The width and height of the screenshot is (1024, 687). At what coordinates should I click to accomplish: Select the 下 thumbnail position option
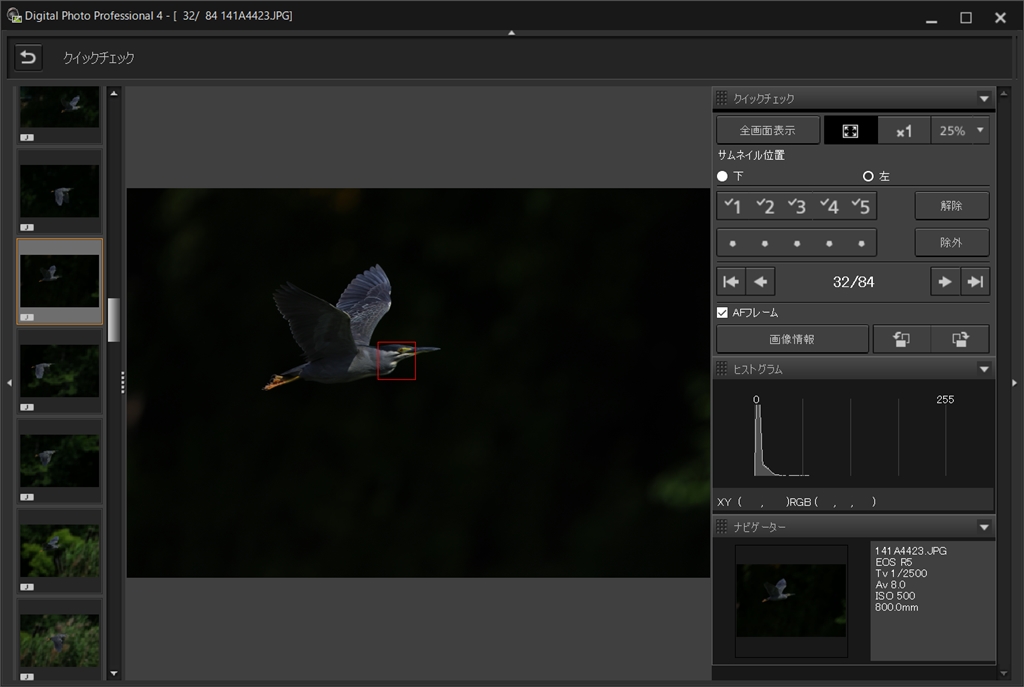tap(723, 176)
